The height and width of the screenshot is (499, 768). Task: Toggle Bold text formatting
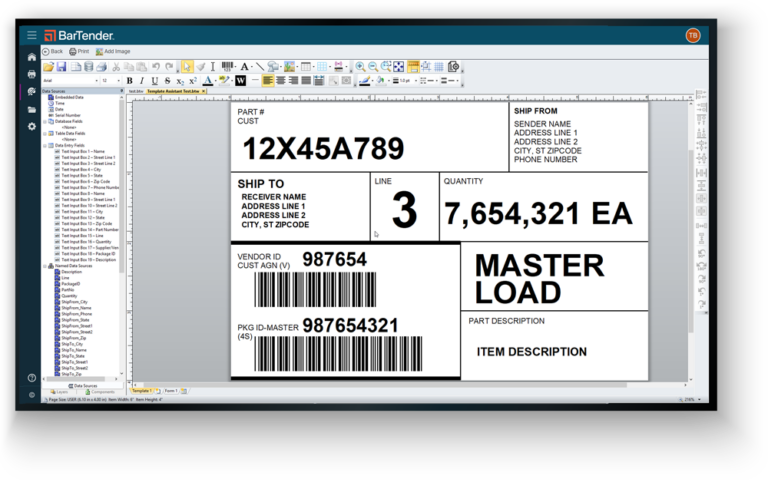pyautogui.click(x=130, y=80)
